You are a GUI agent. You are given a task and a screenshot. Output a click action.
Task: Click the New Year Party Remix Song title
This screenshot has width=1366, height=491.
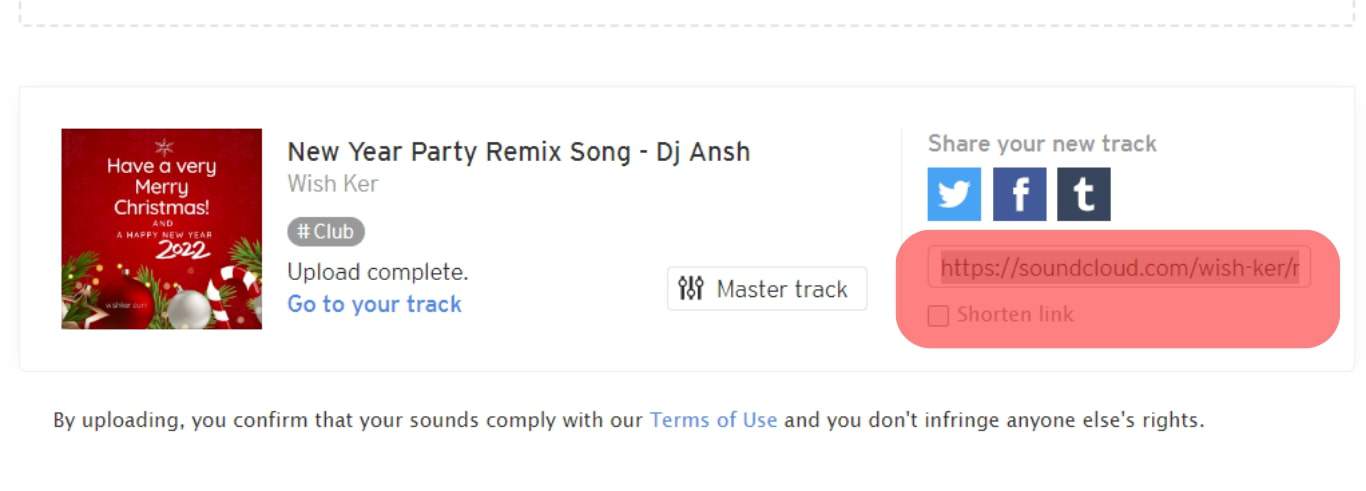pyautogui.click(x=518, y=152)
